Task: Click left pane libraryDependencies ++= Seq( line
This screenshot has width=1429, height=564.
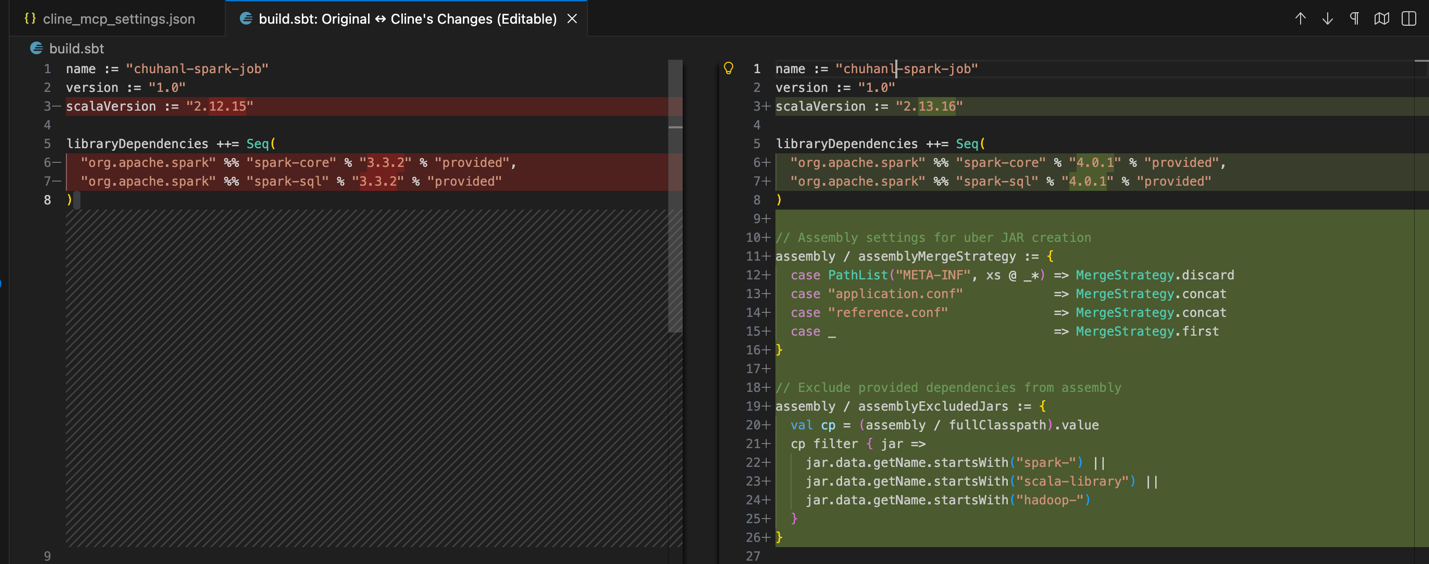Action: tap(171, 144)
